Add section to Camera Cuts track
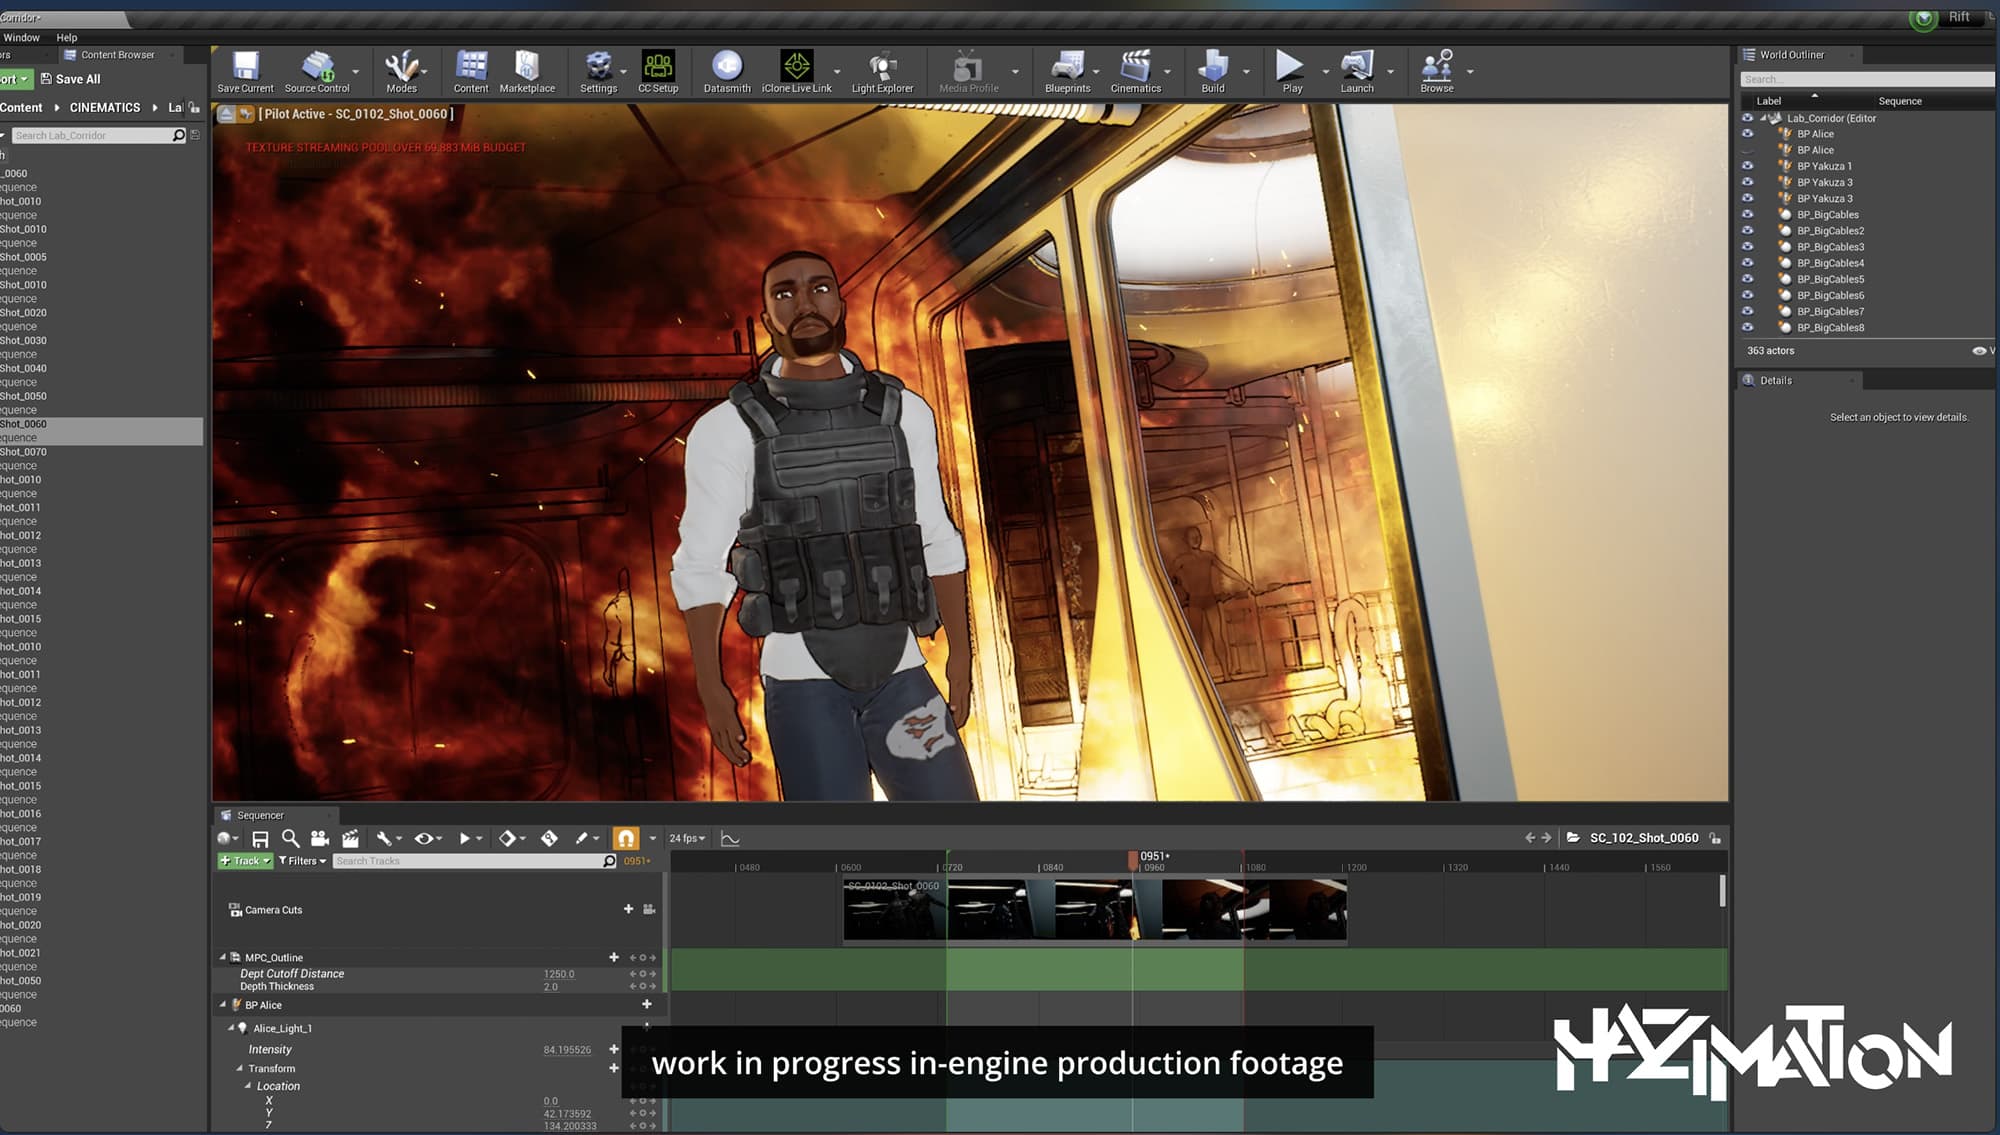The height and width of the screenshot is (1135, 2000). pyautogui.click(x=628, y=909)
